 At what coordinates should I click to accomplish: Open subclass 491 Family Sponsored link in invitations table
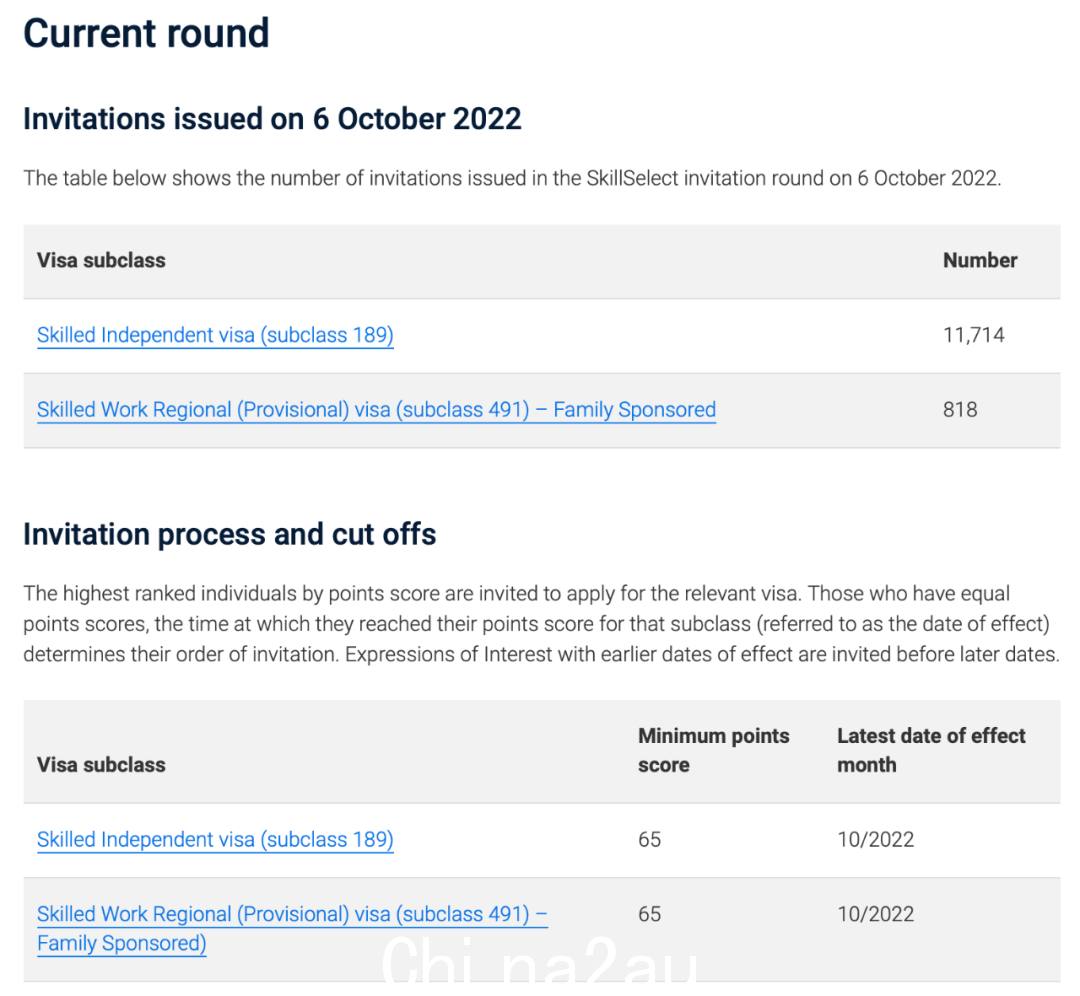[x=376, y=410]
